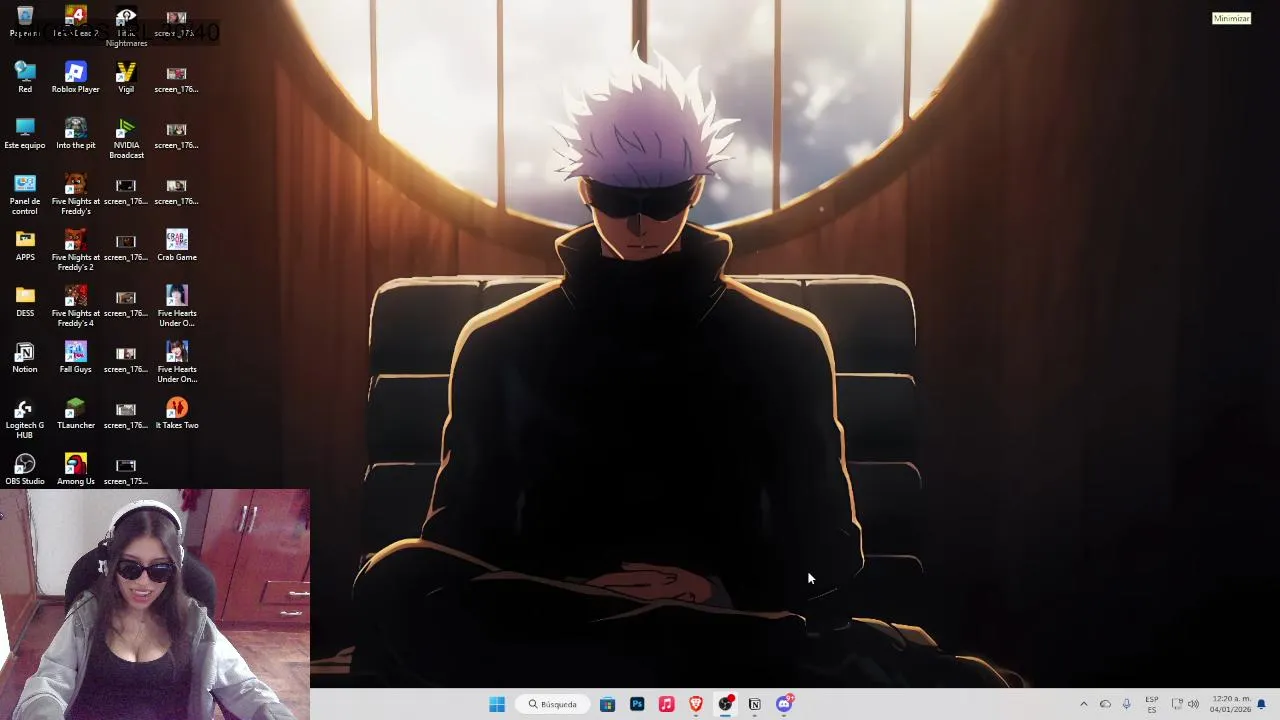This screenshot has height=720, width=1280.
Task: Open the music app taskbar icon
Action: pos(666,704)
